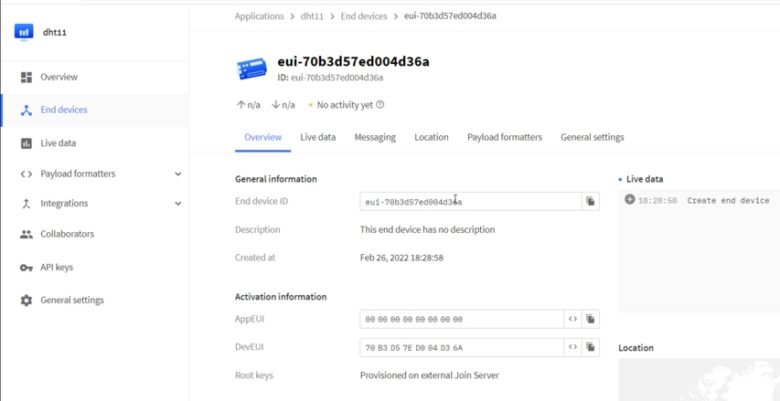This screenshot has width=780, height=401.
Task: Copy the AppEUI value
Action: click(x=590, y=319)
